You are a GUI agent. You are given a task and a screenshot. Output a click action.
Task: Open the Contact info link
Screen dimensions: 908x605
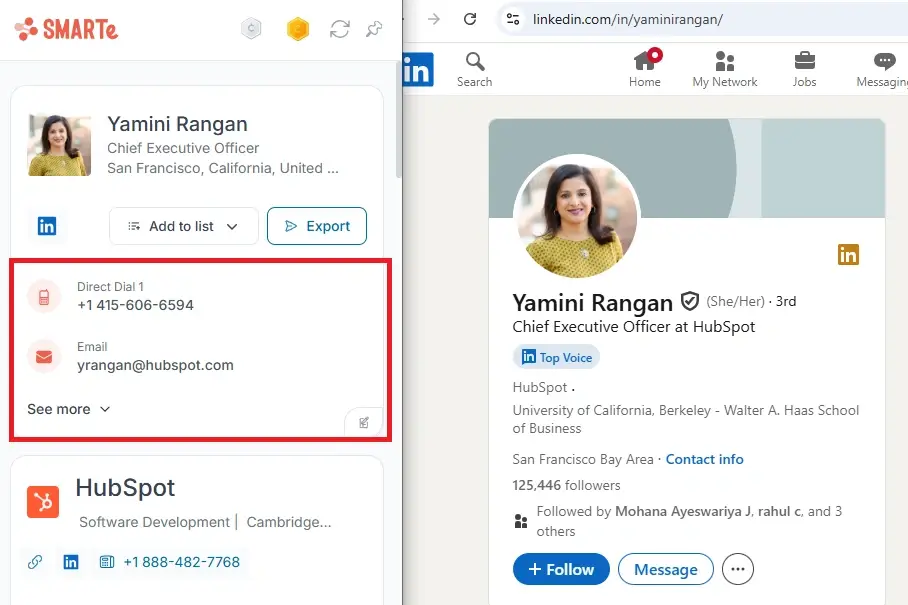(704, 459)
